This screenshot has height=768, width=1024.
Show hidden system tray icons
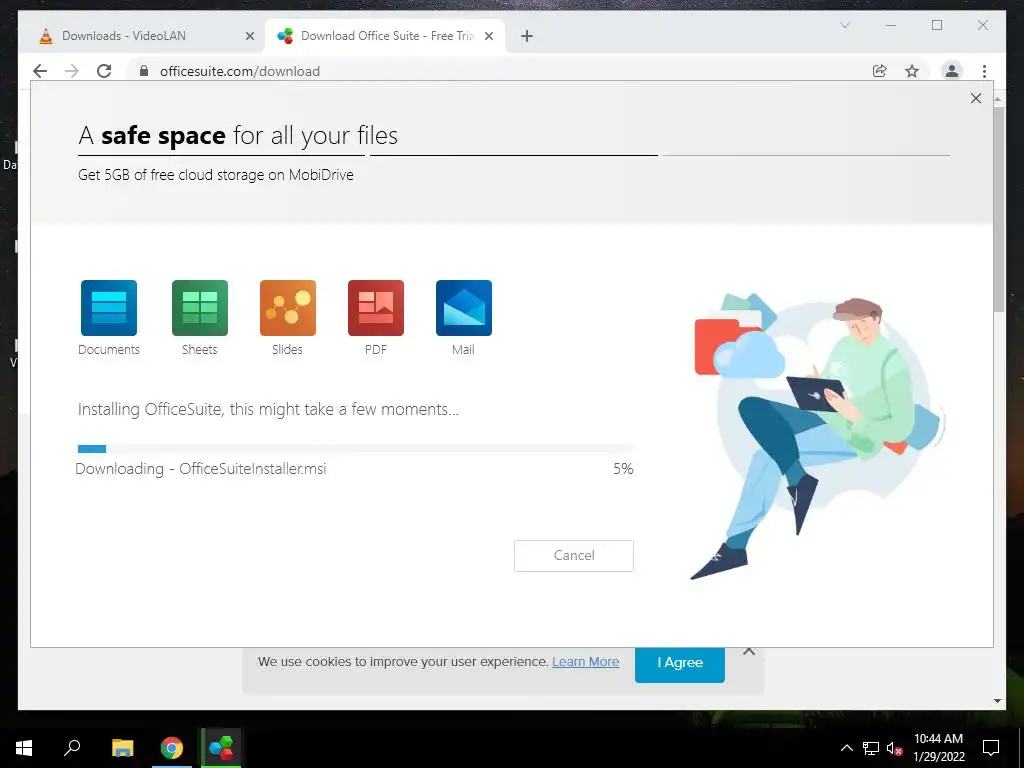click(x=846, y=748)
